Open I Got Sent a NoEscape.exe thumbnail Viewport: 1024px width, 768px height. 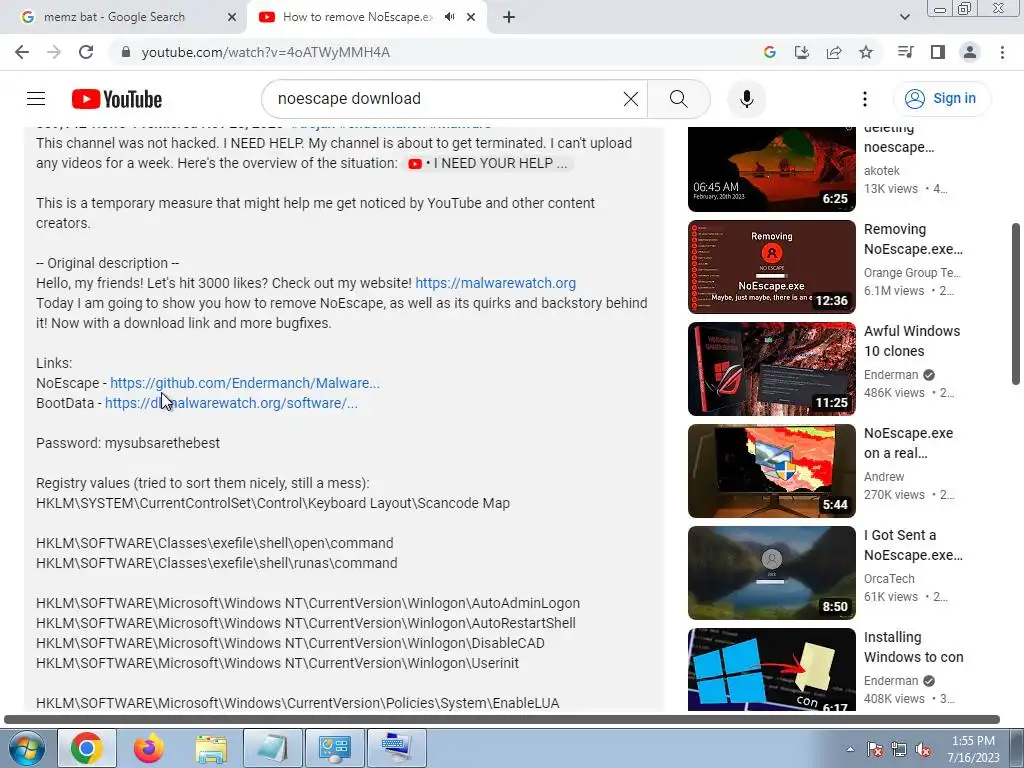point(771,573)
